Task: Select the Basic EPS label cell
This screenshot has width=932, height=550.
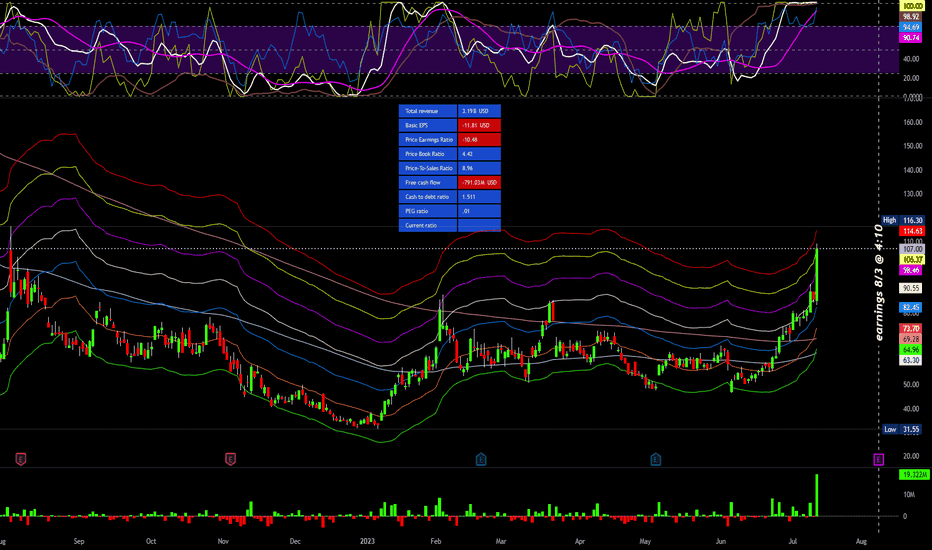Action: click(x=428, y=125)
